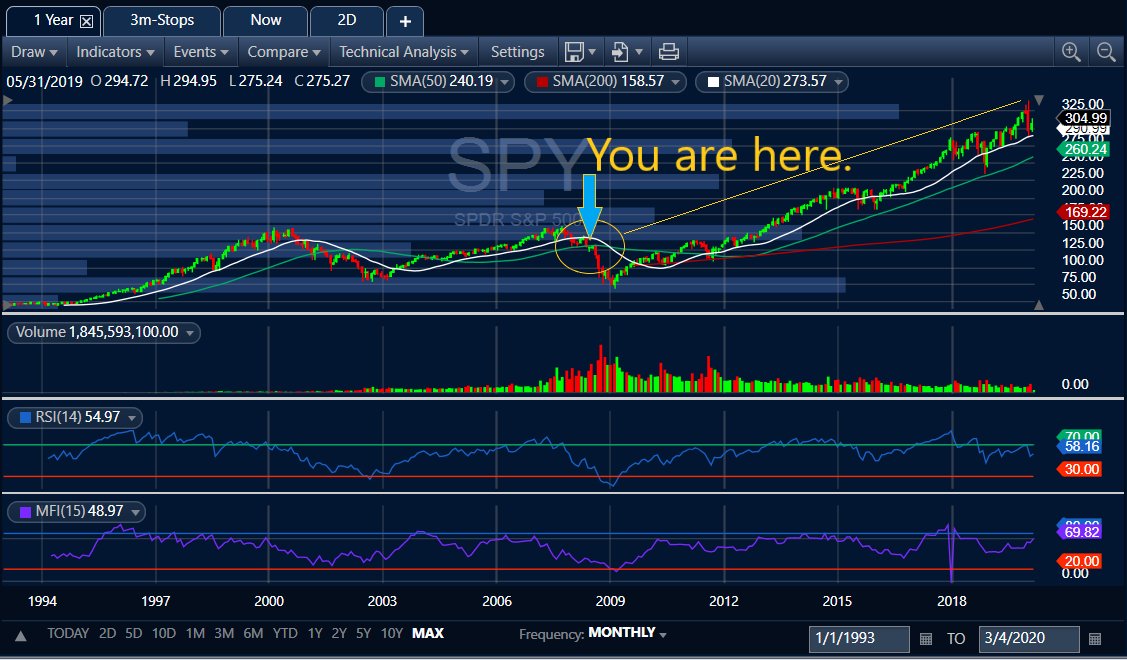Open calendar picker for end date

tap(1095, 638)
